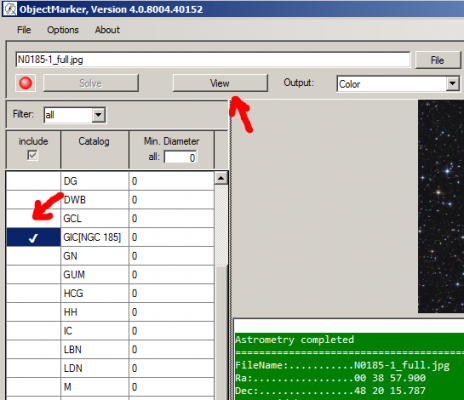Select the LDN catalog name cell
464x400 pixels.
(95, 368)
